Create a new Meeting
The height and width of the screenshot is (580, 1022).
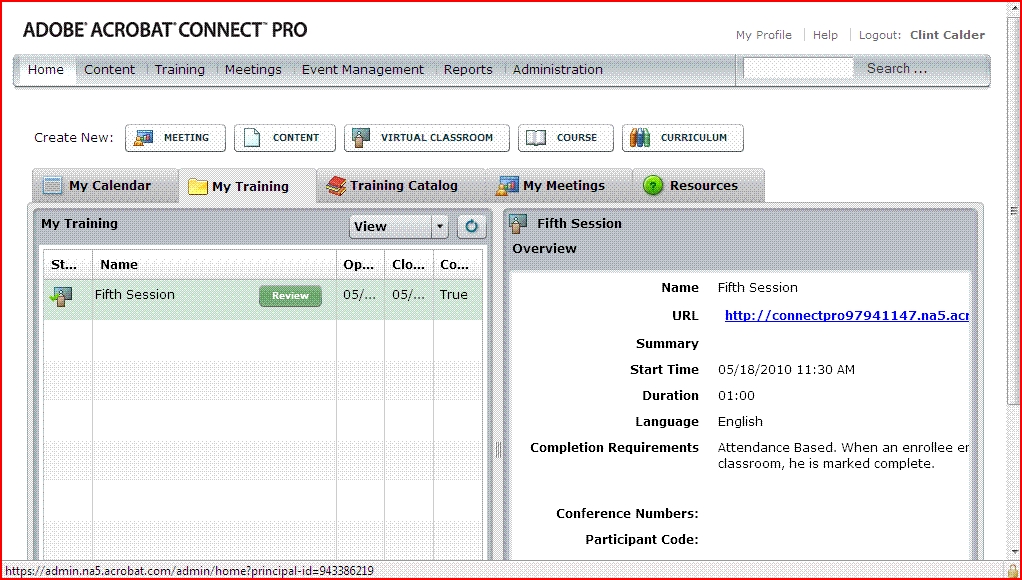[175, 138]
